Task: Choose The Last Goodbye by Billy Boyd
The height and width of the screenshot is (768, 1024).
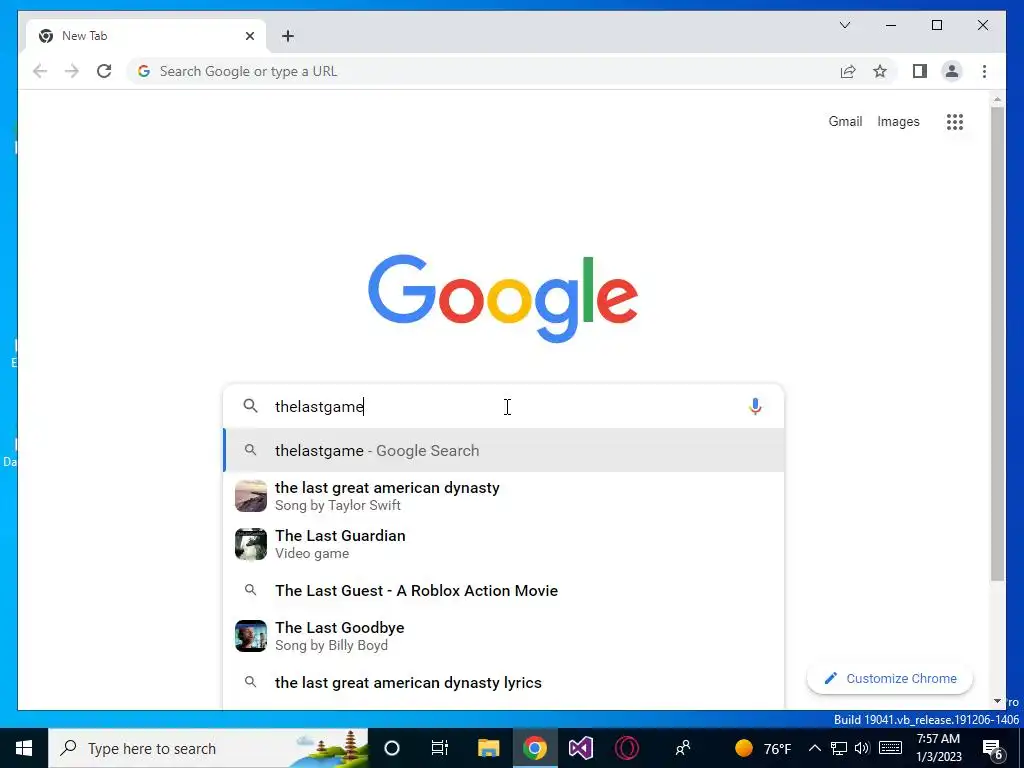Action: (503, 636)
